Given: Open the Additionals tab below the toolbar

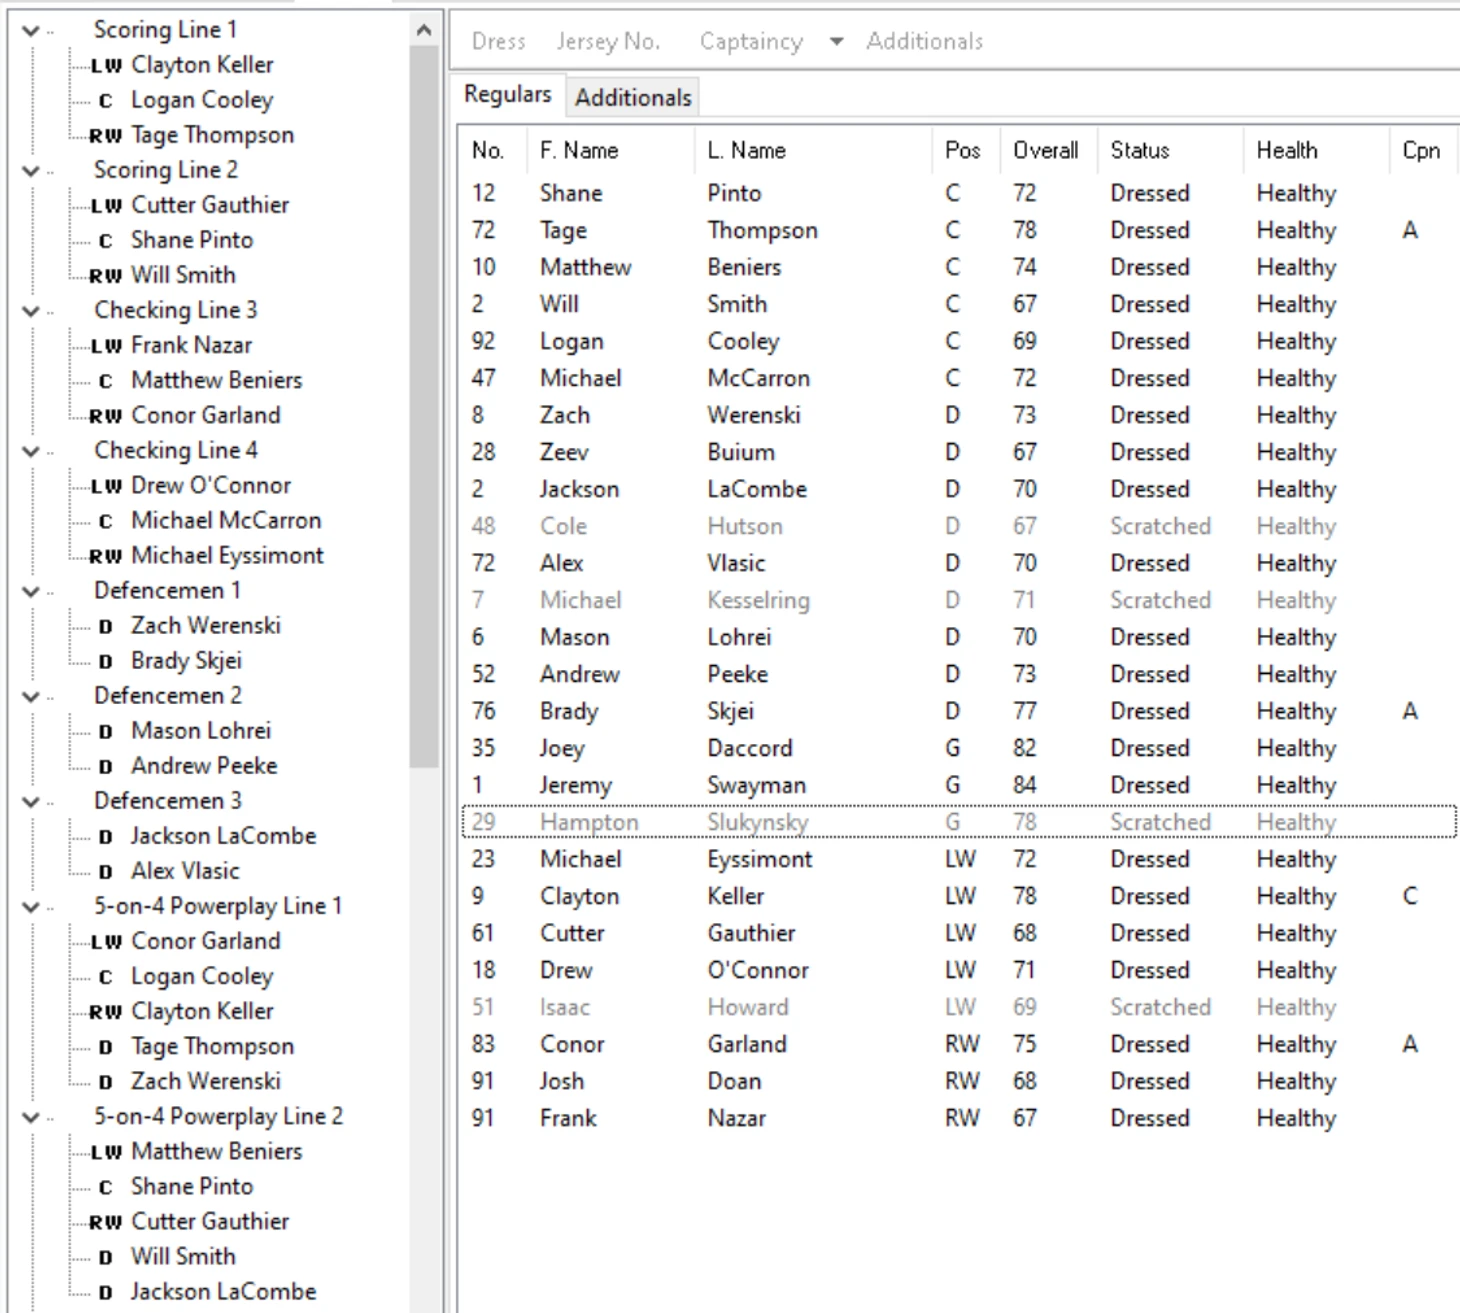Looking at the screenshot, I should coord(633,98).
